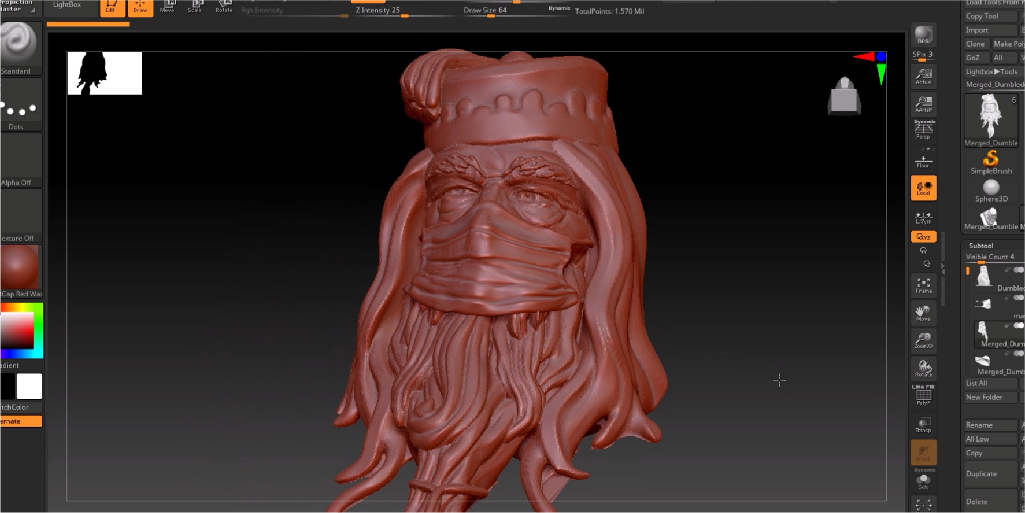Click the Duplicate subtool button
The width and height of the screenshot is (1025, 513).
pos(991,474)
